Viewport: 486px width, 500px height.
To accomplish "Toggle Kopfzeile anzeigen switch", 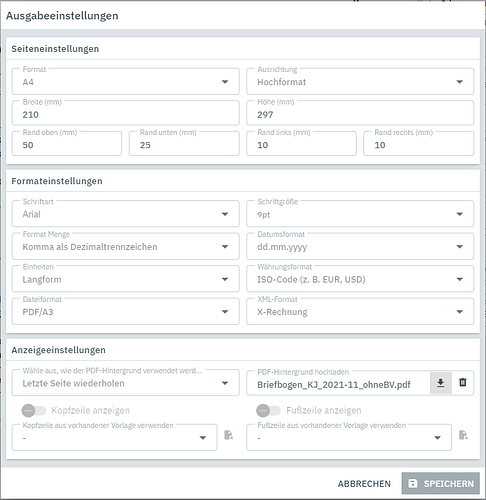I will coord(34,411).
